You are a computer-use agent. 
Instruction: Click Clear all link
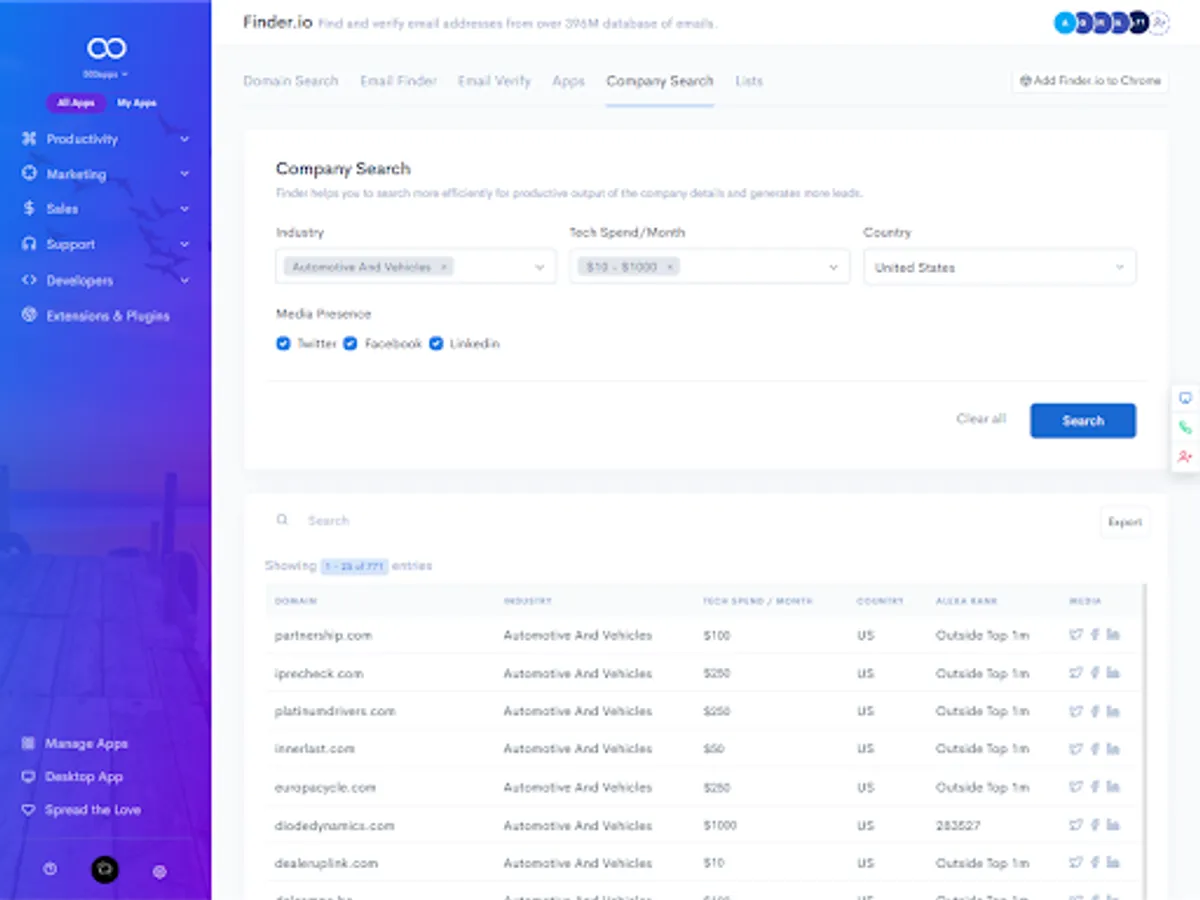coord(981,419)
